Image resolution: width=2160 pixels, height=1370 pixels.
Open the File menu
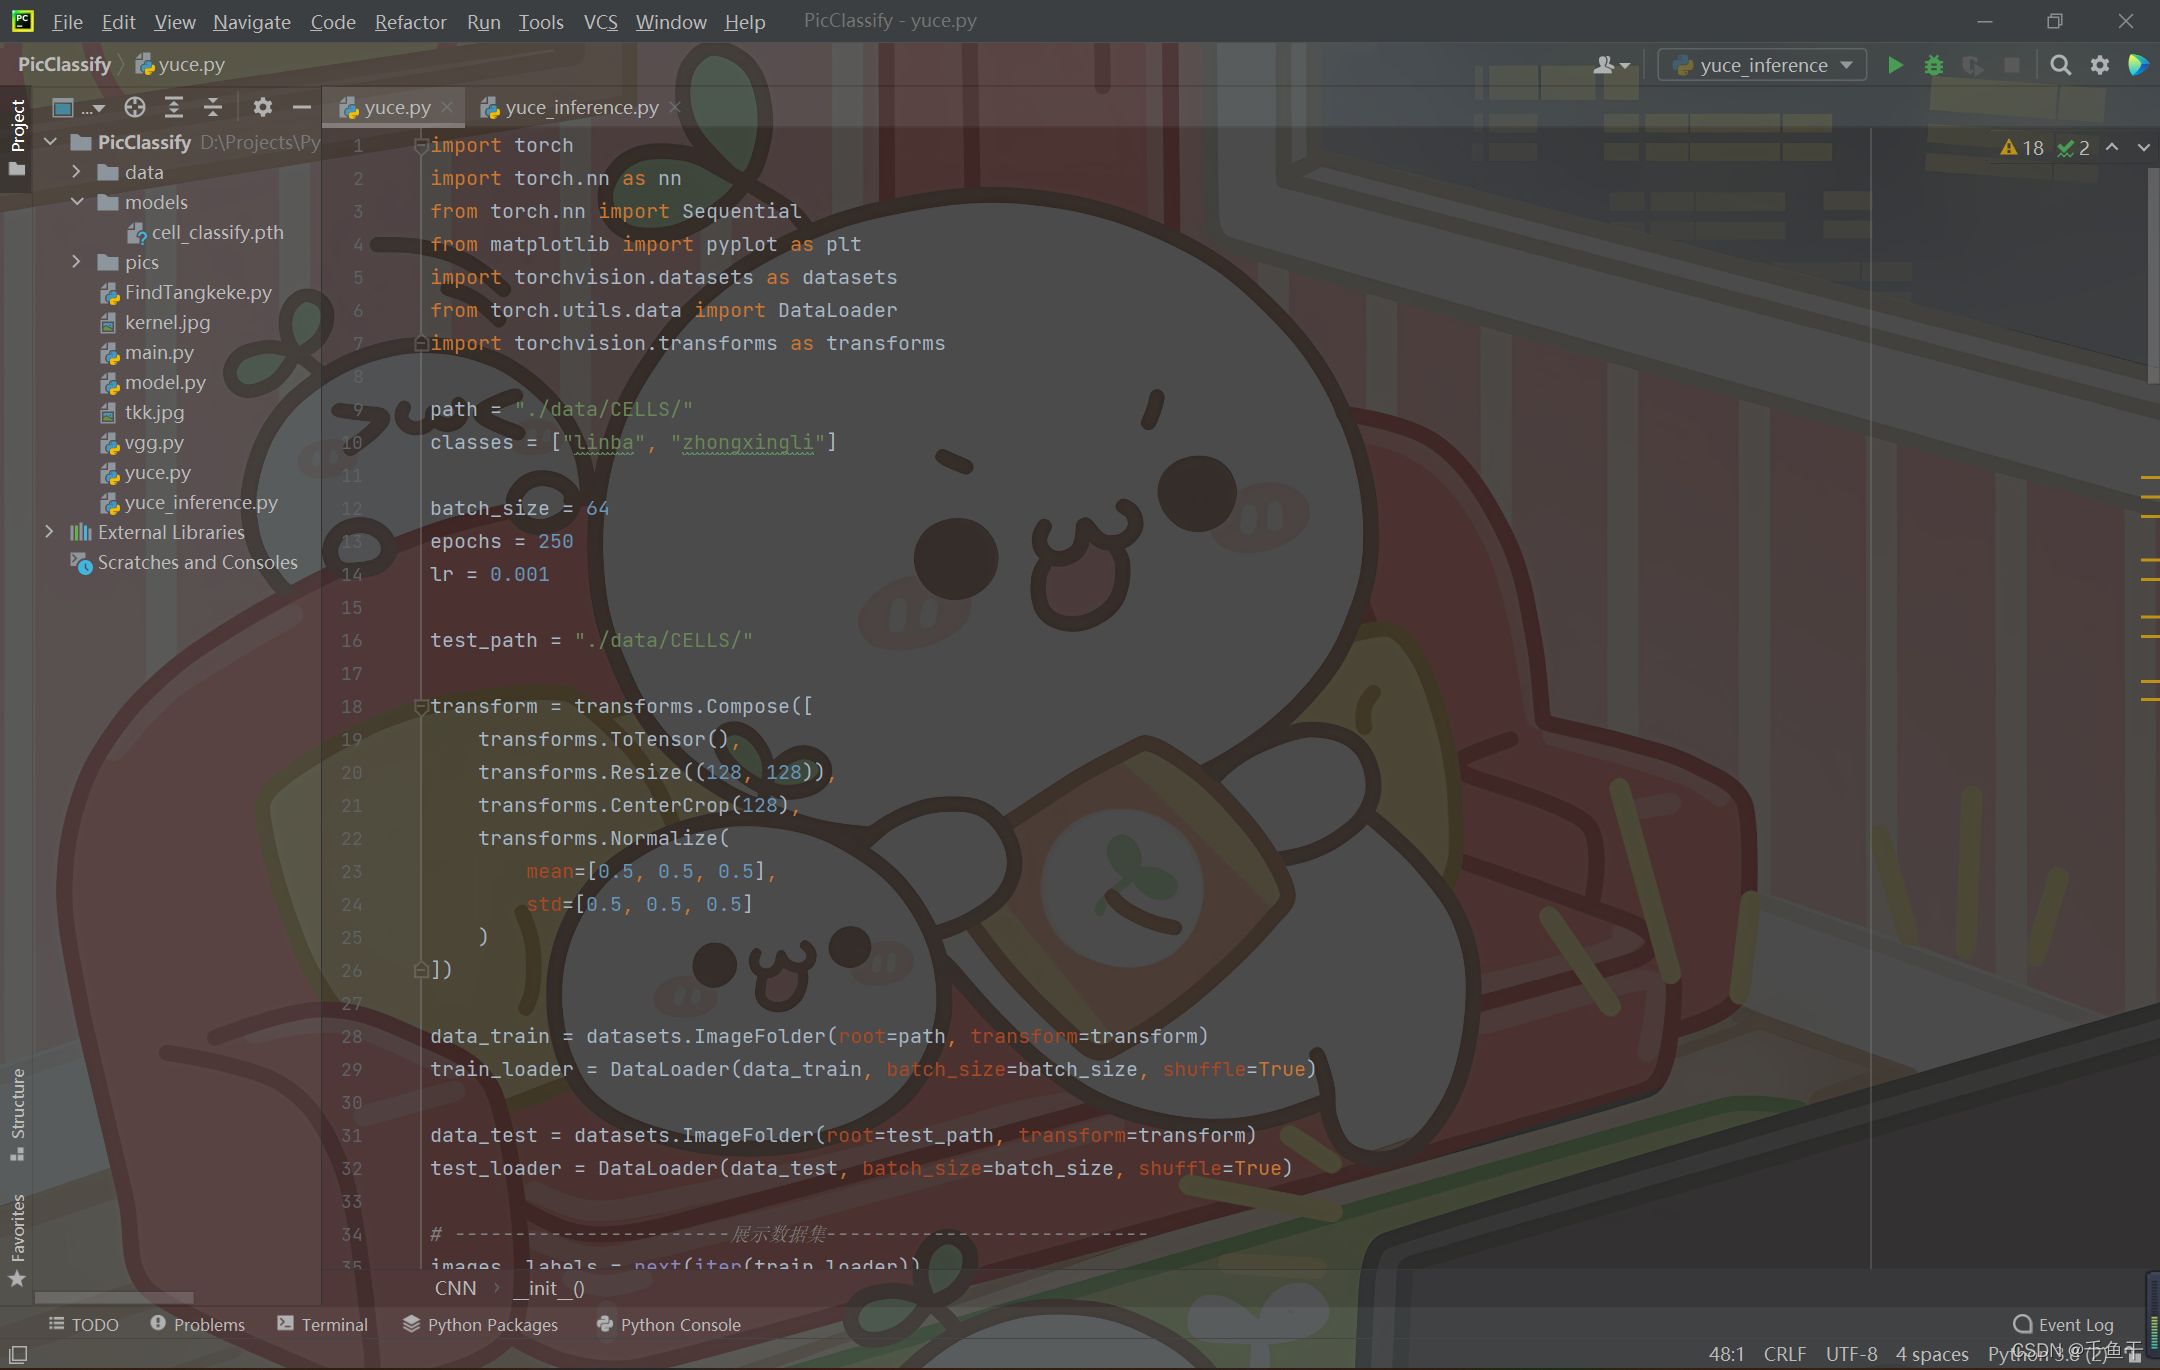pyautogui.click(x=67, y=21)
